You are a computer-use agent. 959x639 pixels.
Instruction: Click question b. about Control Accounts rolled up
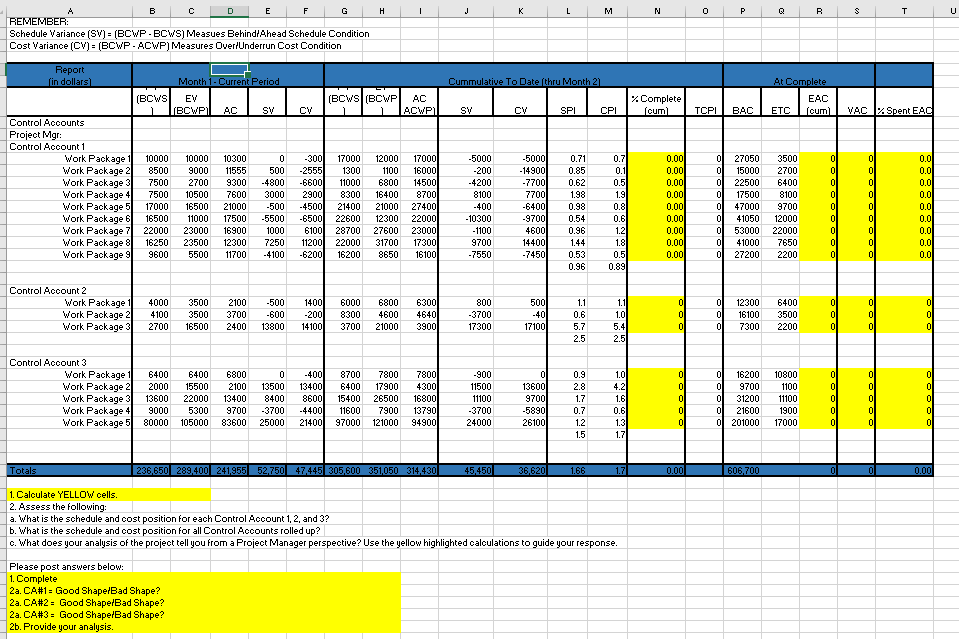coord(165,531)
